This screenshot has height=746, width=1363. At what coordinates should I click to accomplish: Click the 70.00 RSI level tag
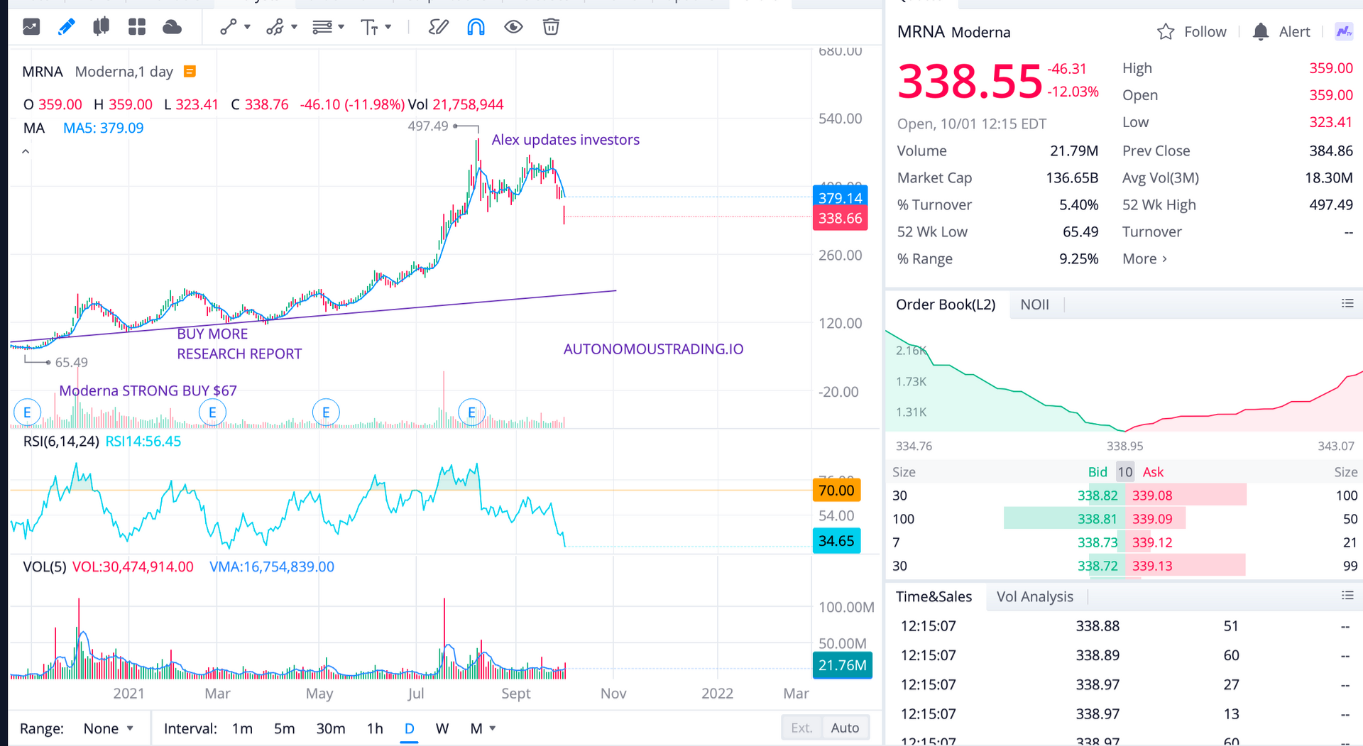(837, 490)
